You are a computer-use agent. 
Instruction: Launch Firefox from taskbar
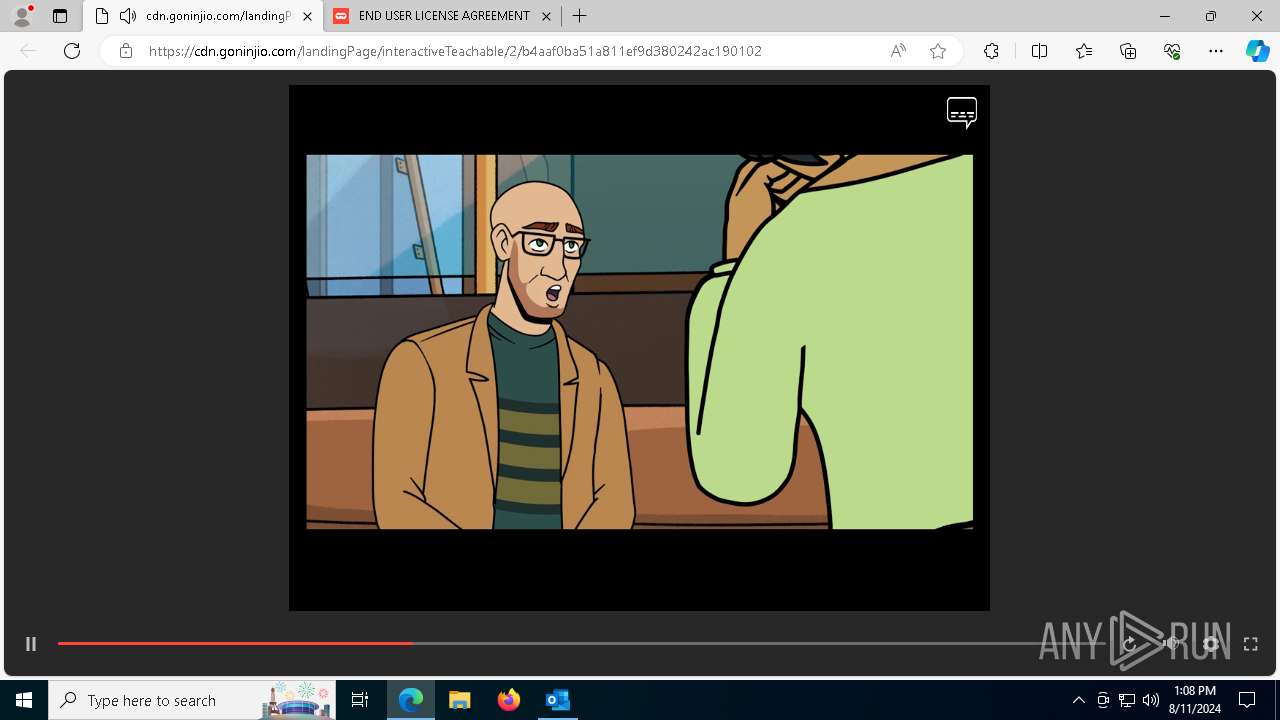coord(509,700)
